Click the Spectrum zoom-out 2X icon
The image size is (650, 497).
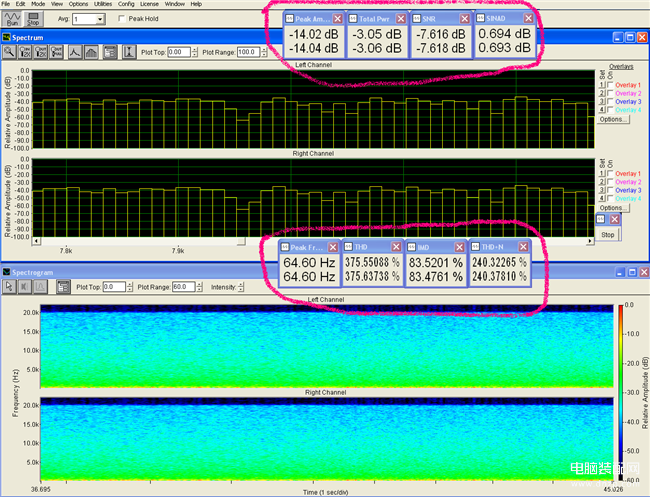41,52
